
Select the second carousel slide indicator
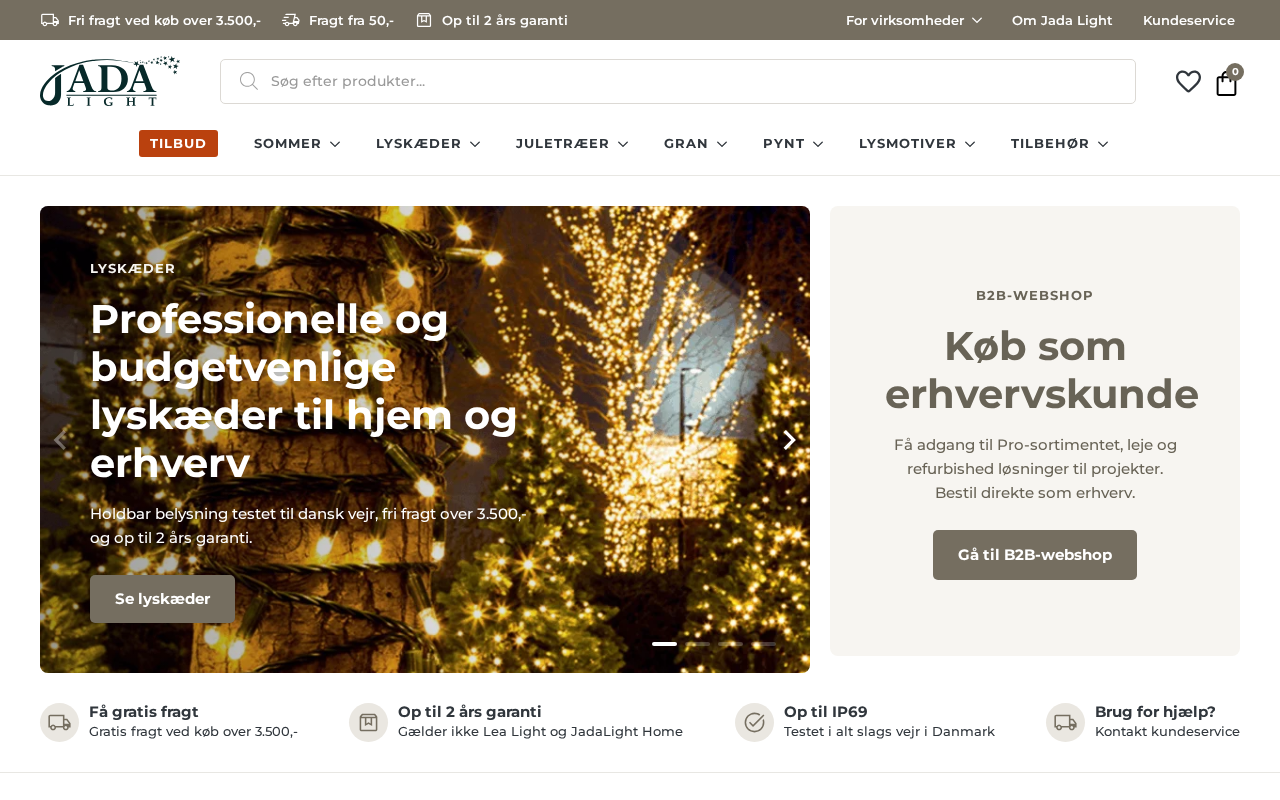point(698,644)
